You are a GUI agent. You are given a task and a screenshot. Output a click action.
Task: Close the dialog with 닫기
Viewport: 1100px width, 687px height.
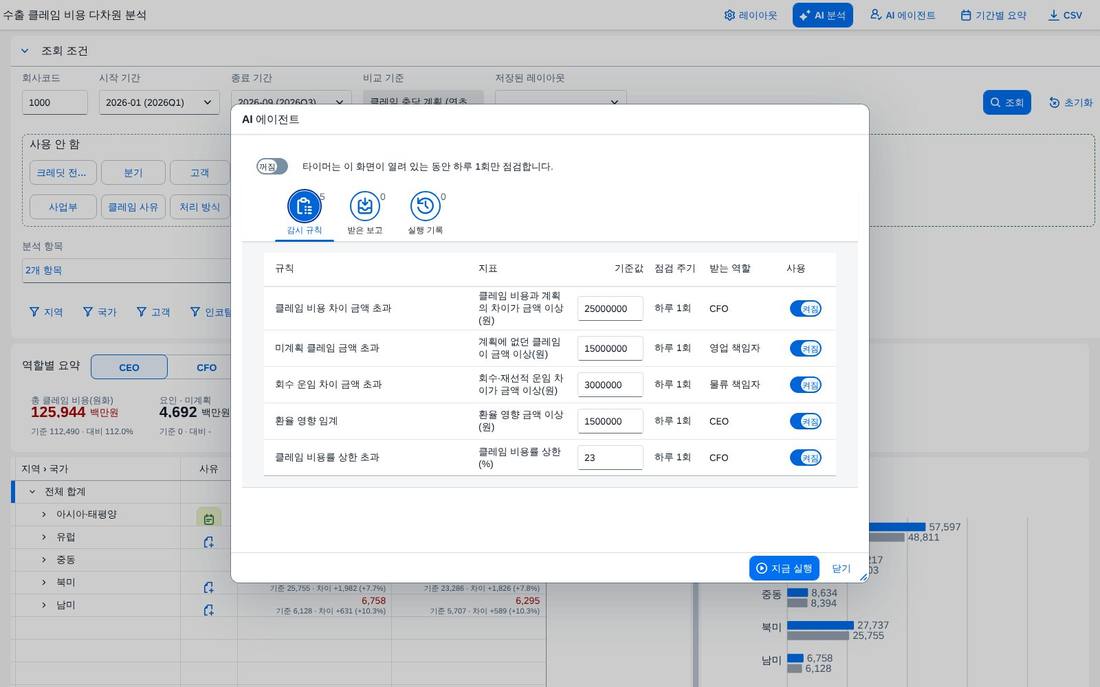point(841,568)
